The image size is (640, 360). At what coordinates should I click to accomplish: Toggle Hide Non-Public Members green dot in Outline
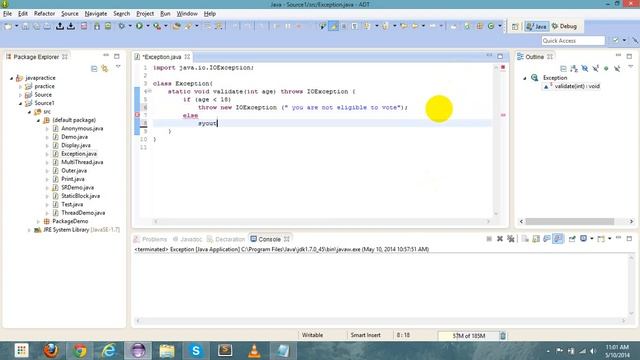click(x=606, y=69)
